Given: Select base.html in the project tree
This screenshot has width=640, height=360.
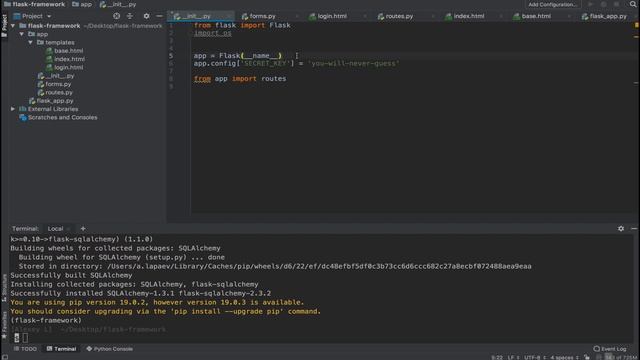Looking at the screenshot, I should [x=64, y=51].
